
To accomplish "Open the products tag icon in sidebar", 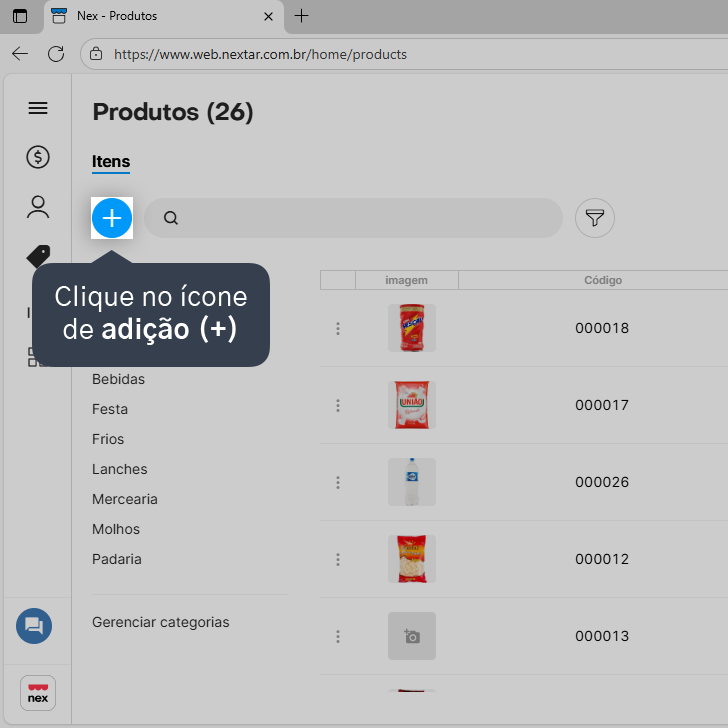I will [x=39, y=256].
